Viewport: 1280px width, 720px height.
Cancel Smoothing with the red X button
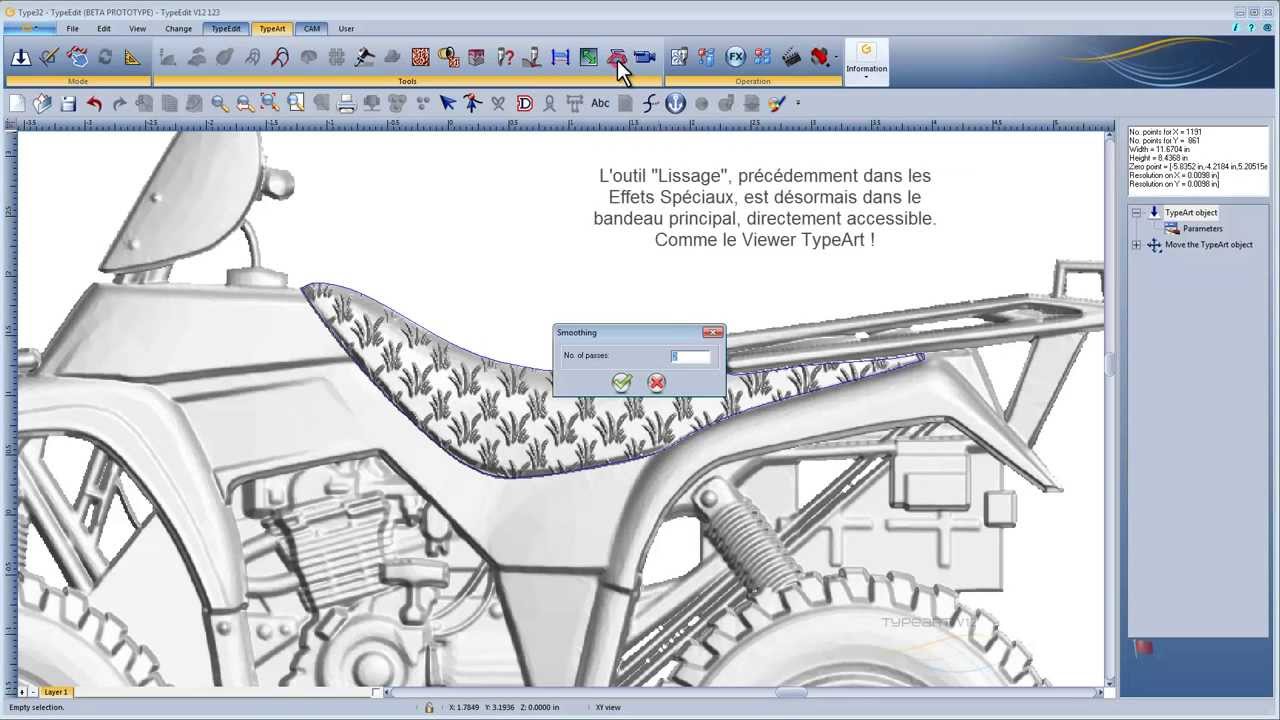click(656, 383)
